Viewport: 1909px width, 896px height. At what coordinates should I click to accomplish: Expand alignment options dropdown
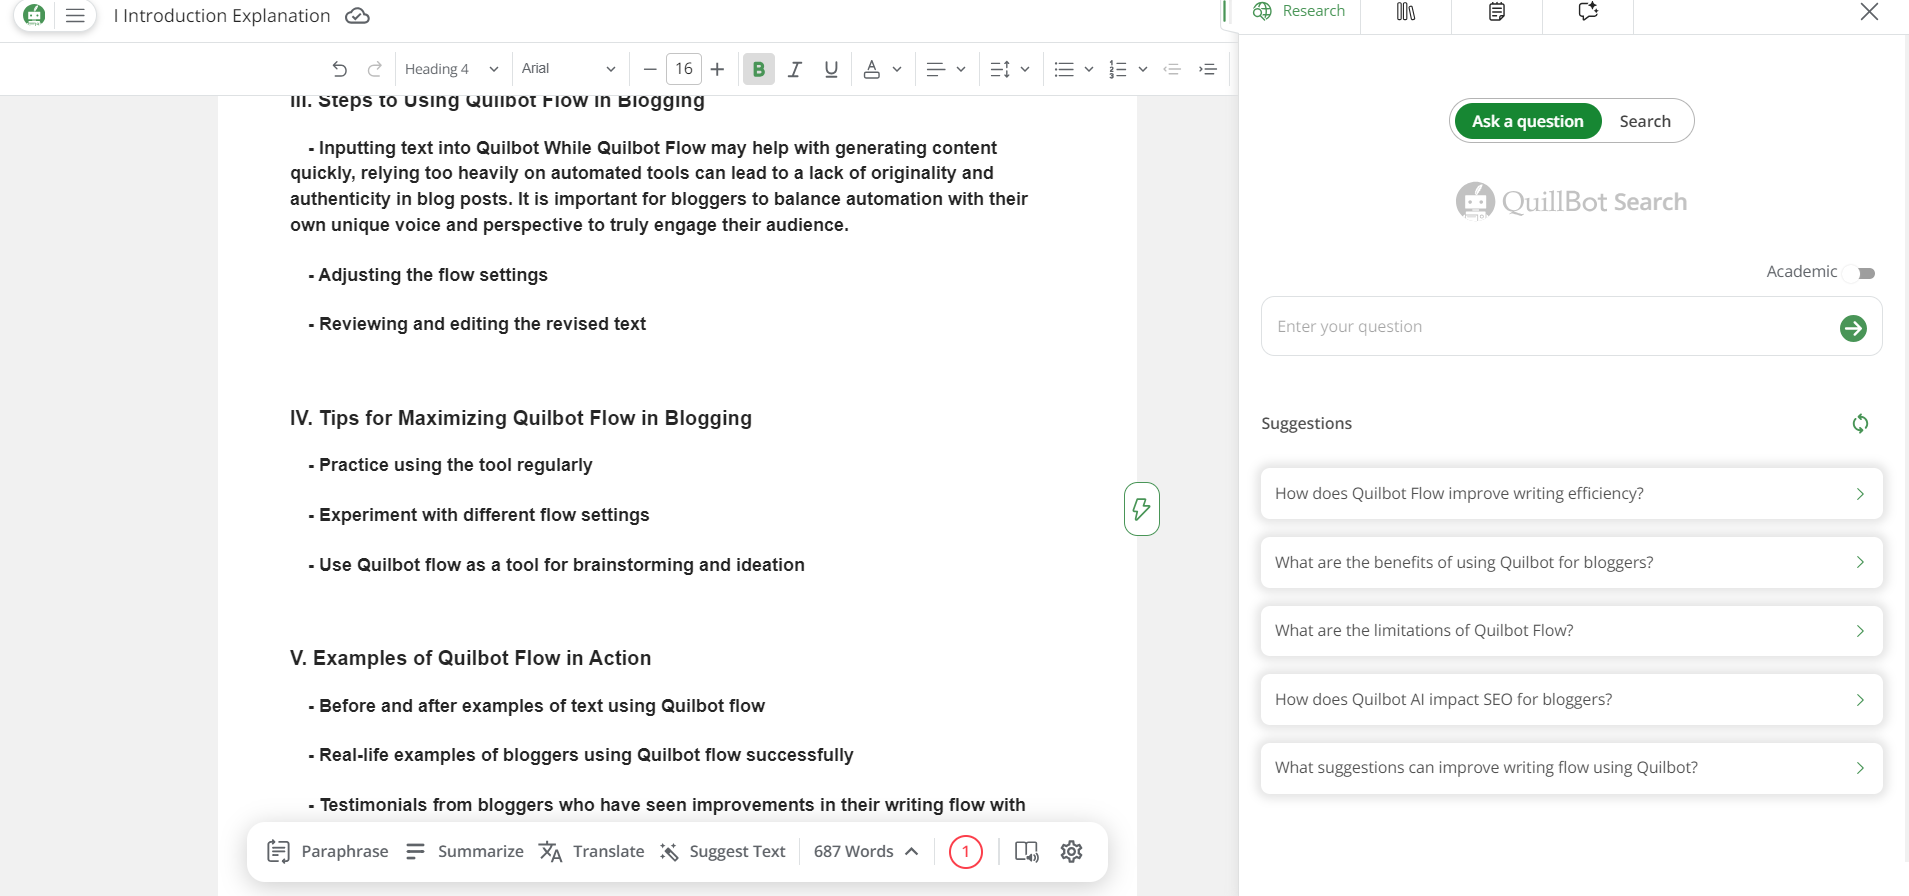pos(961,69)
